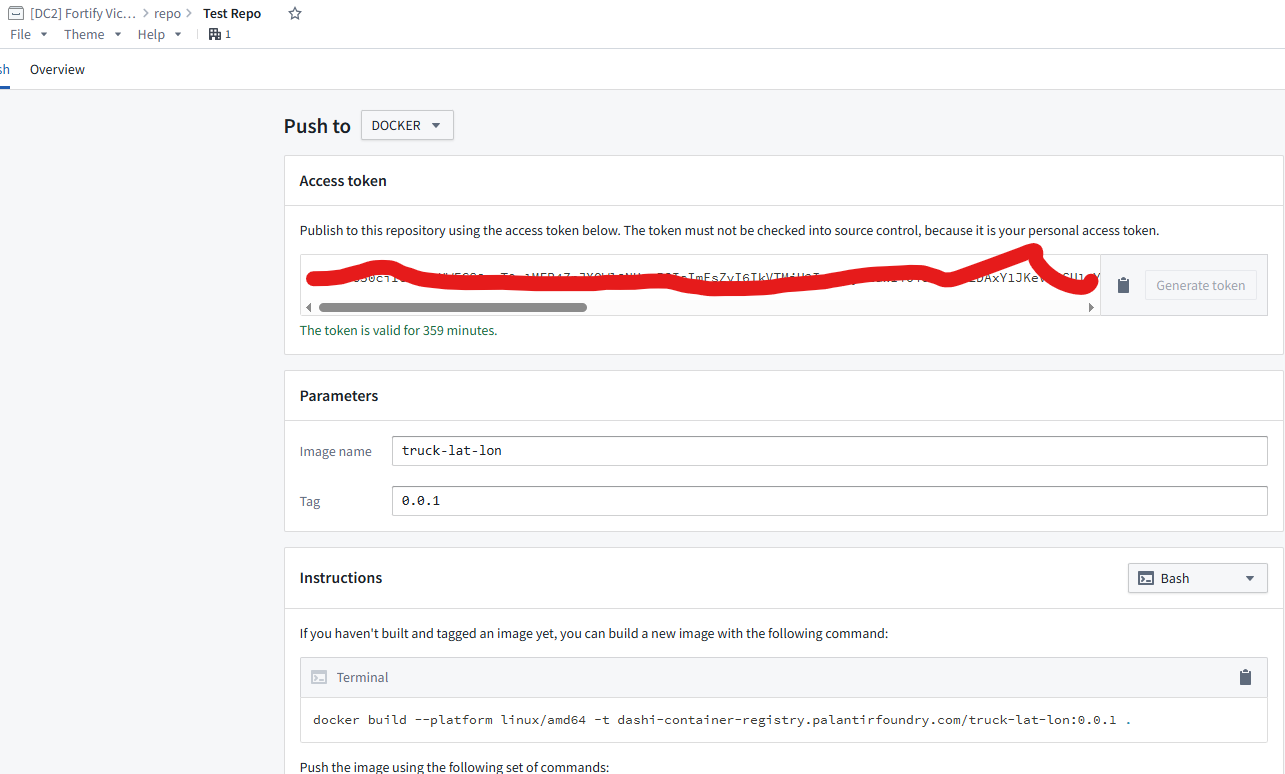Copy the docker build command from Terminal
The height and width of the screenshot is (774, 1285).
[x=1245, y=677]
